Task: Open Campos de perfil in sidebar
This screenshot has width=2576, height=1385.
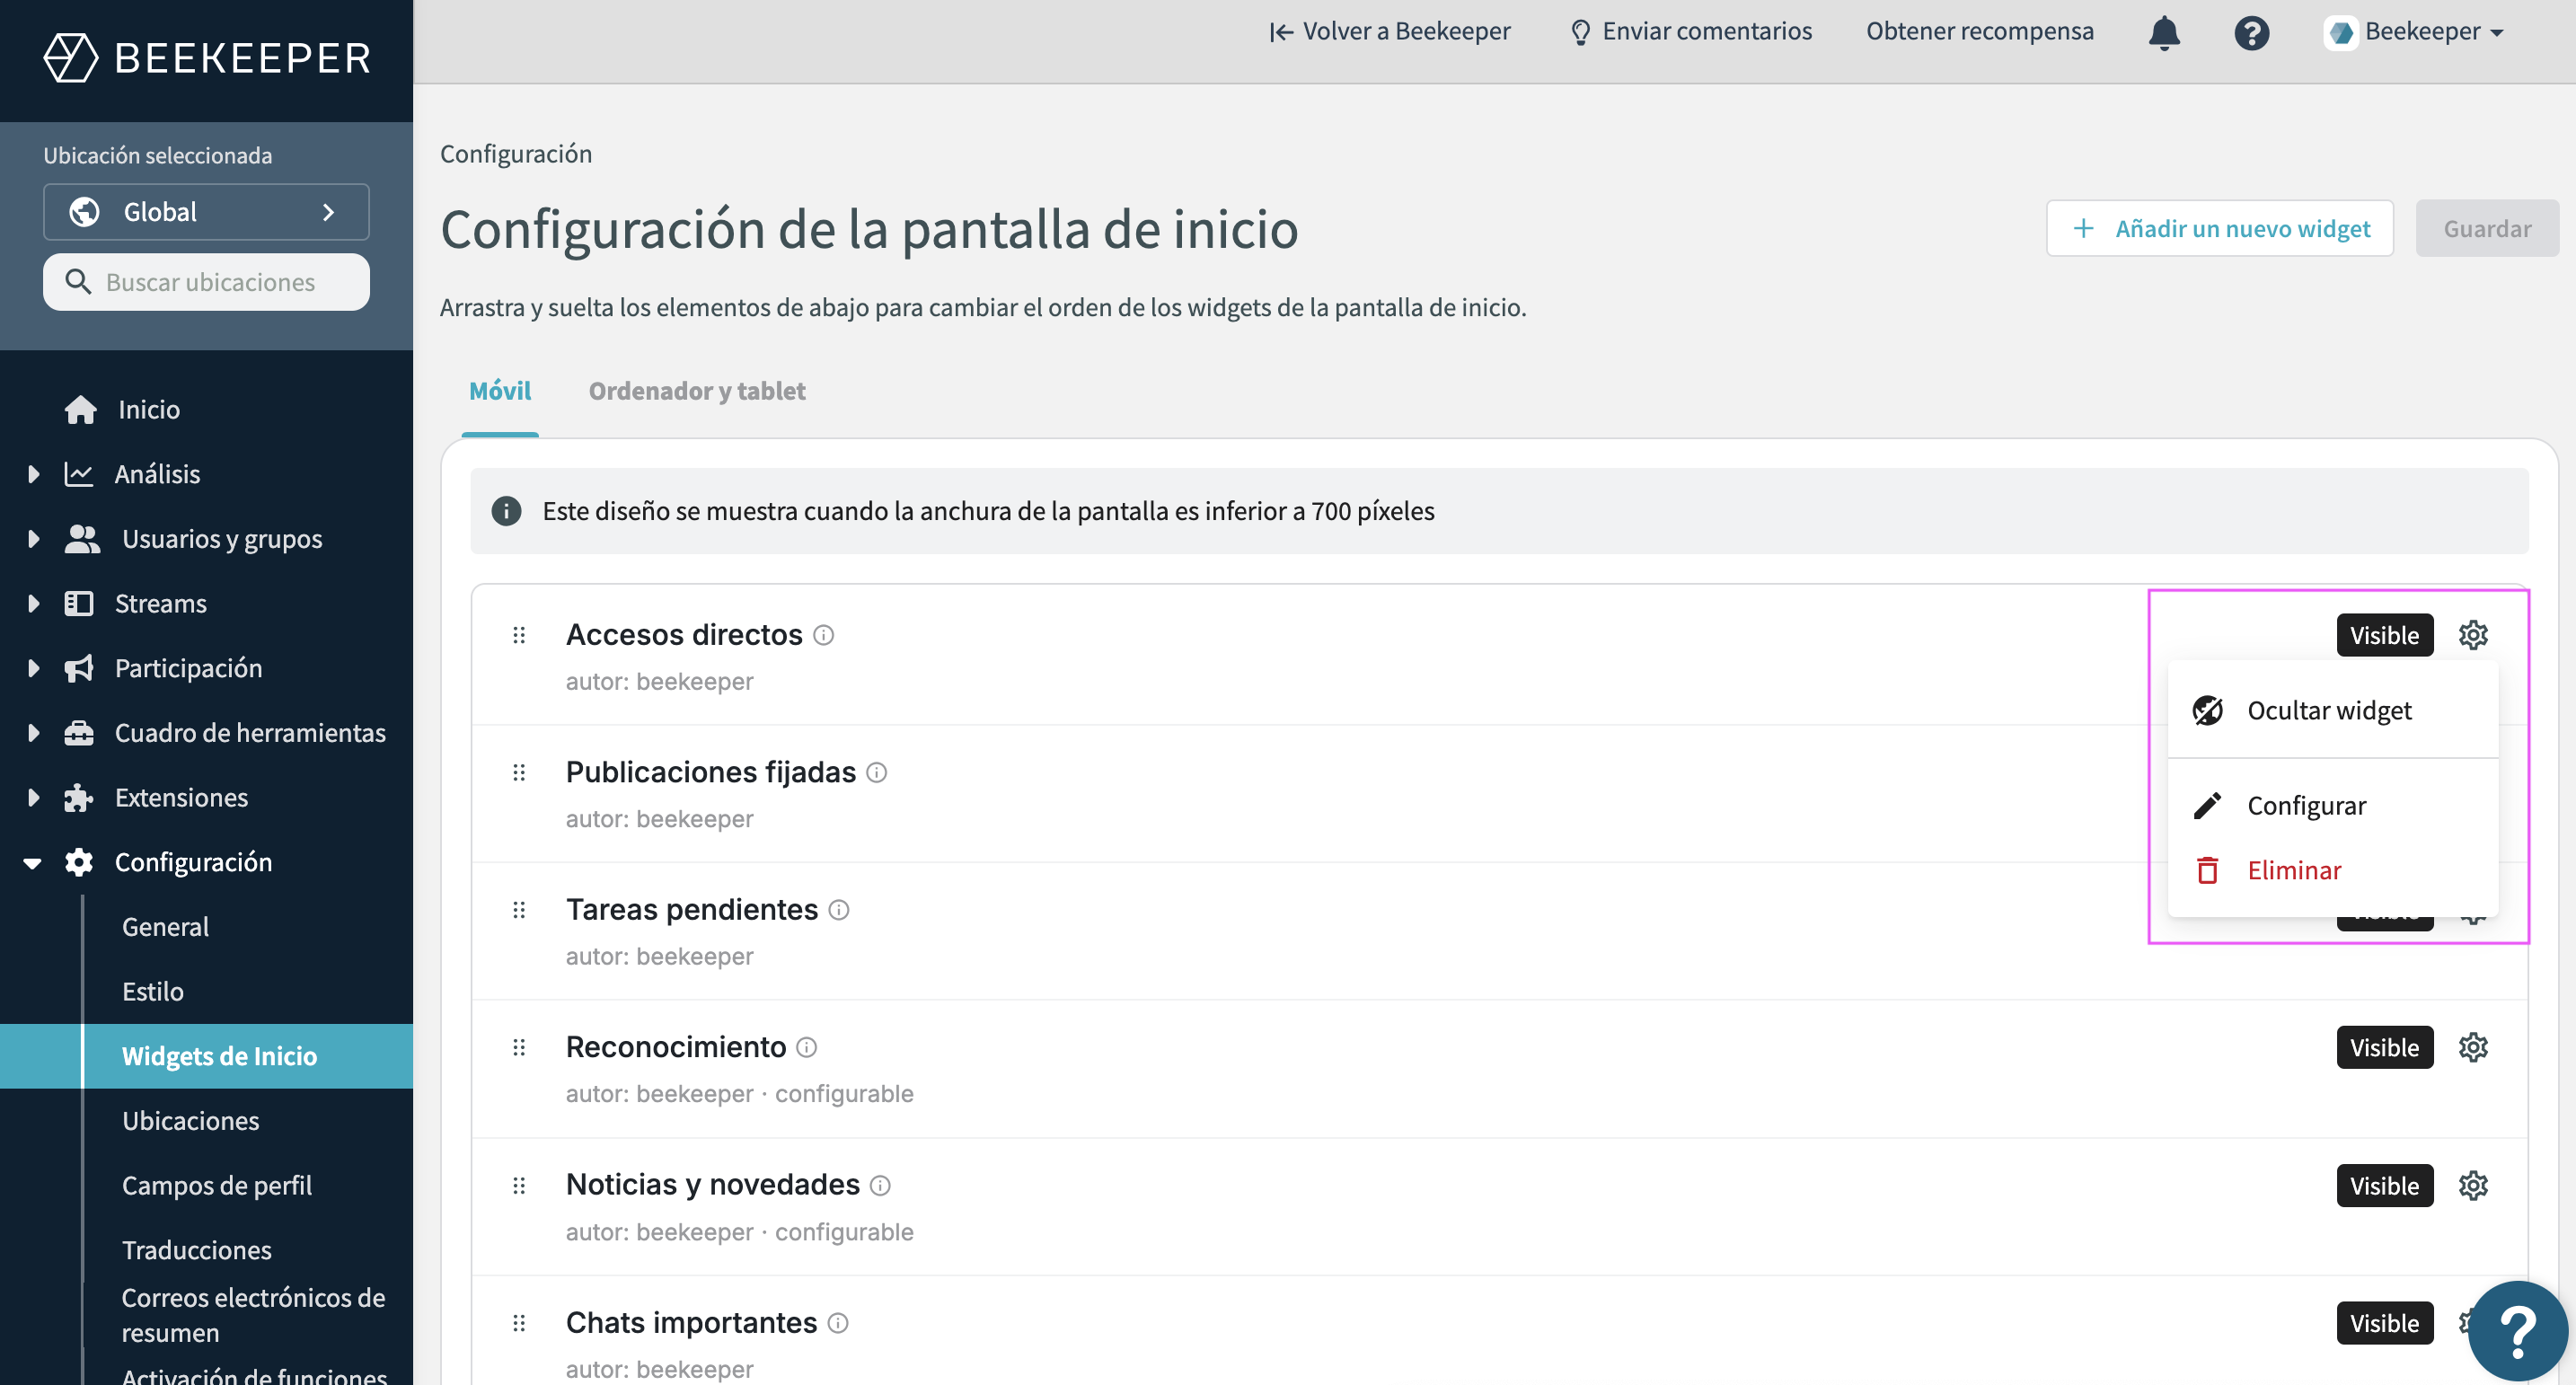Action: (x=217, y=1185)
